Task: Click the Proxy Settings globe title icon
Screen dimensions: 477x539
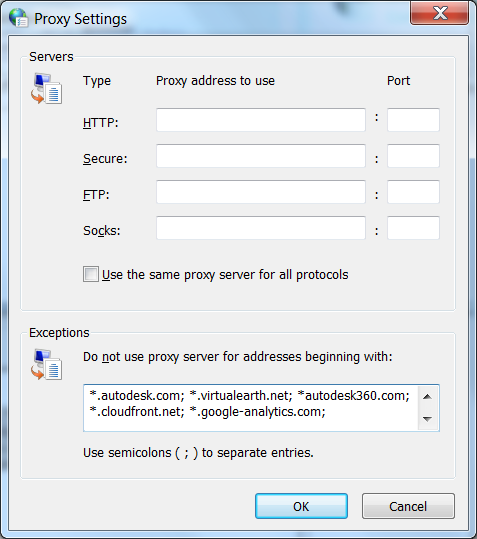Action: [x=18, y=18]
